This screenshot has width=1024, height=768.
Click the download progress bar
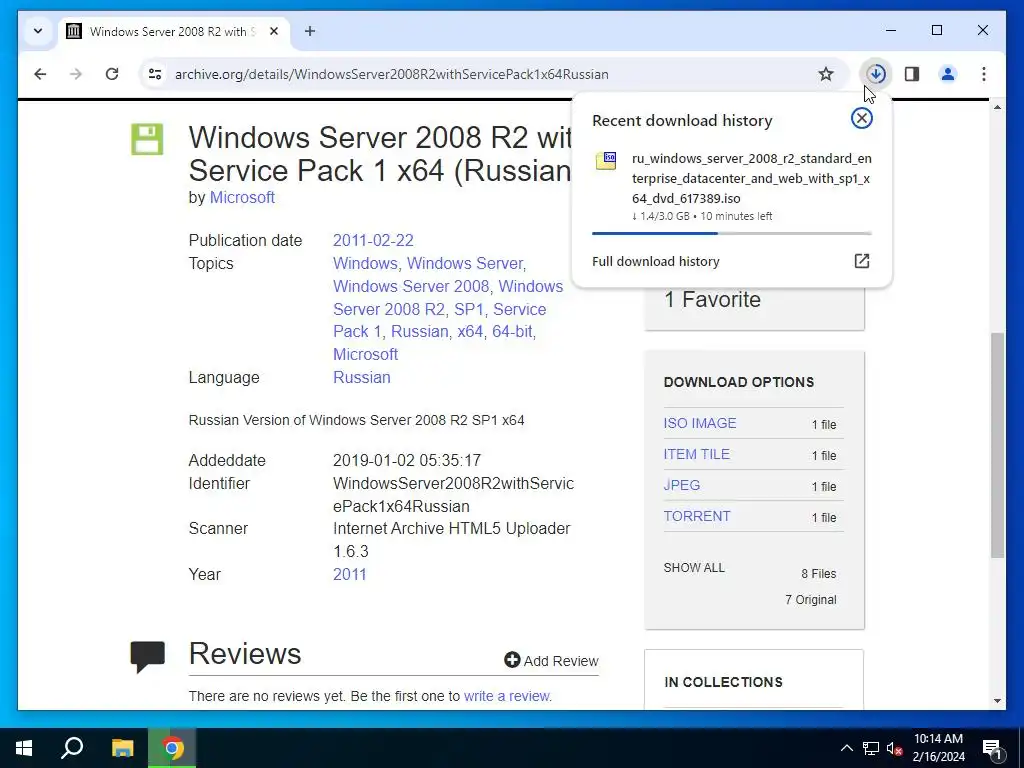tap(731, 233)
